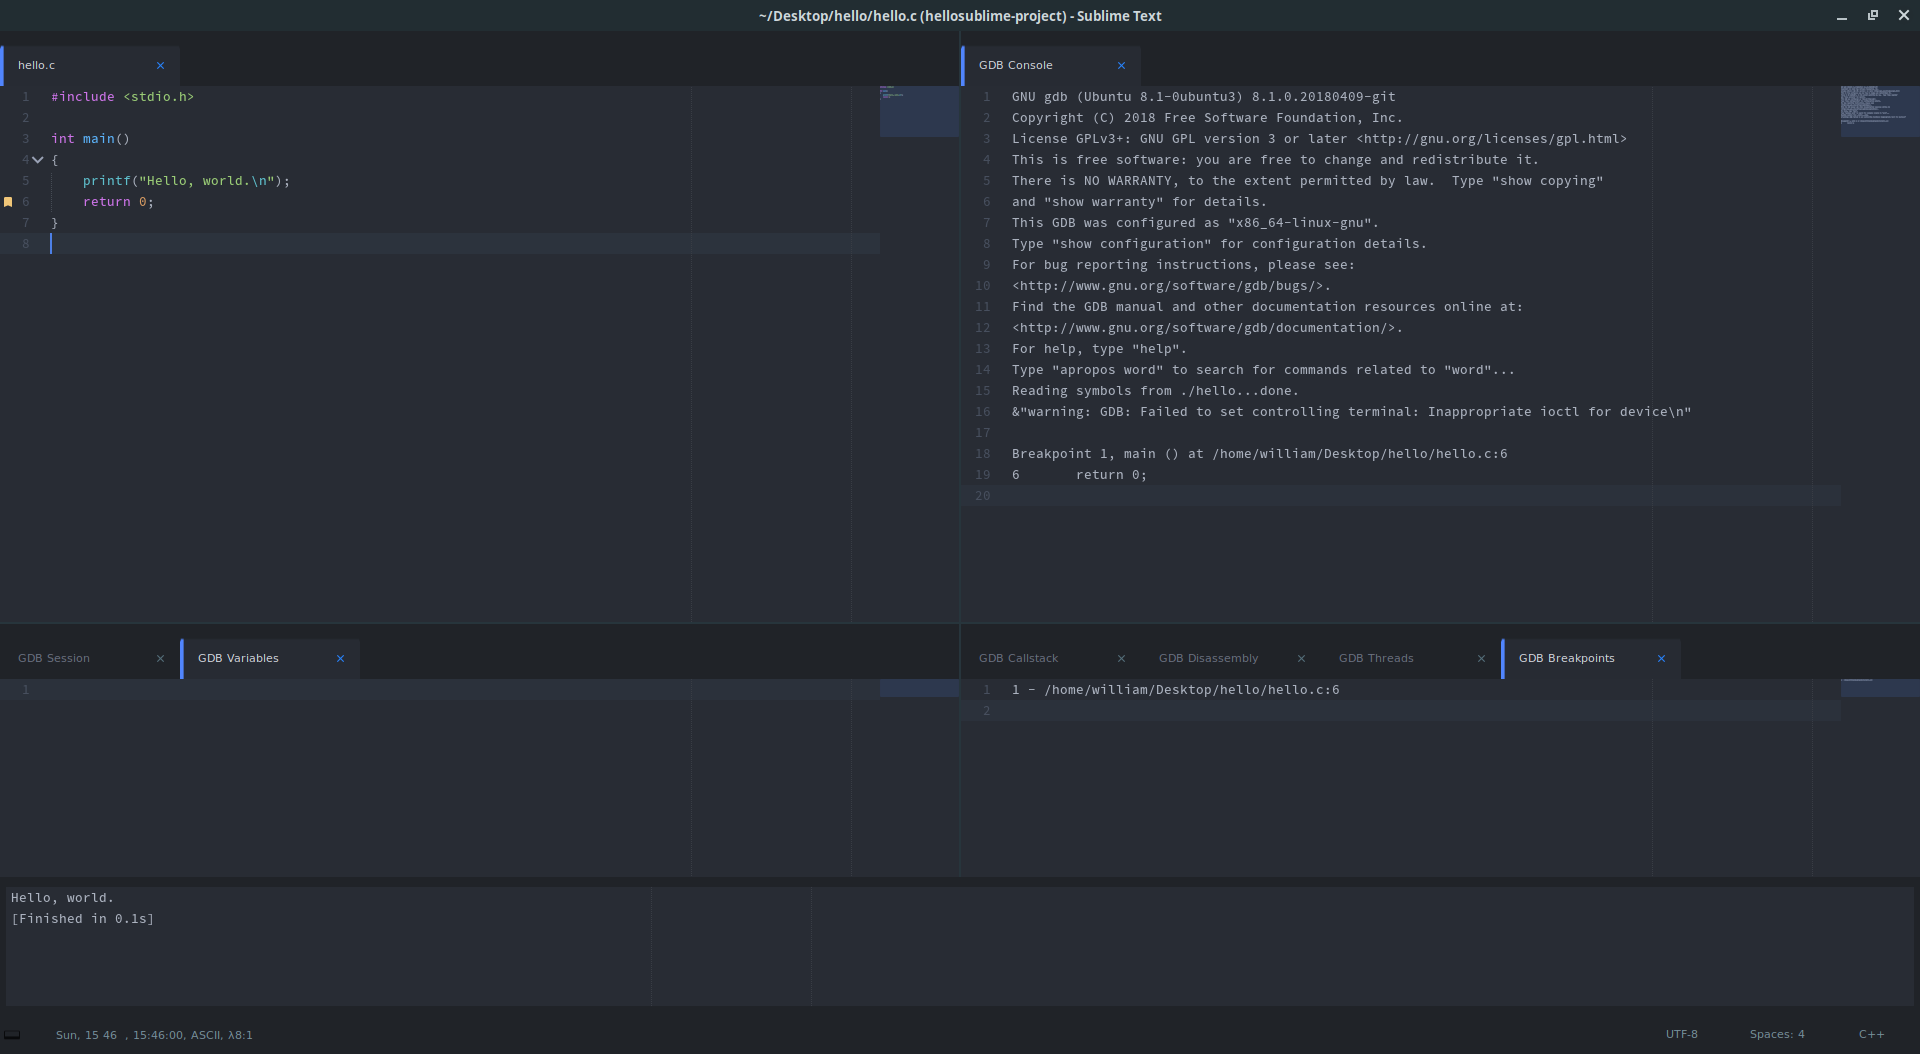Open the UTF-8 encoding selector
Viewport: 1920px width, 1054px height.
tap(1682, 1035)
